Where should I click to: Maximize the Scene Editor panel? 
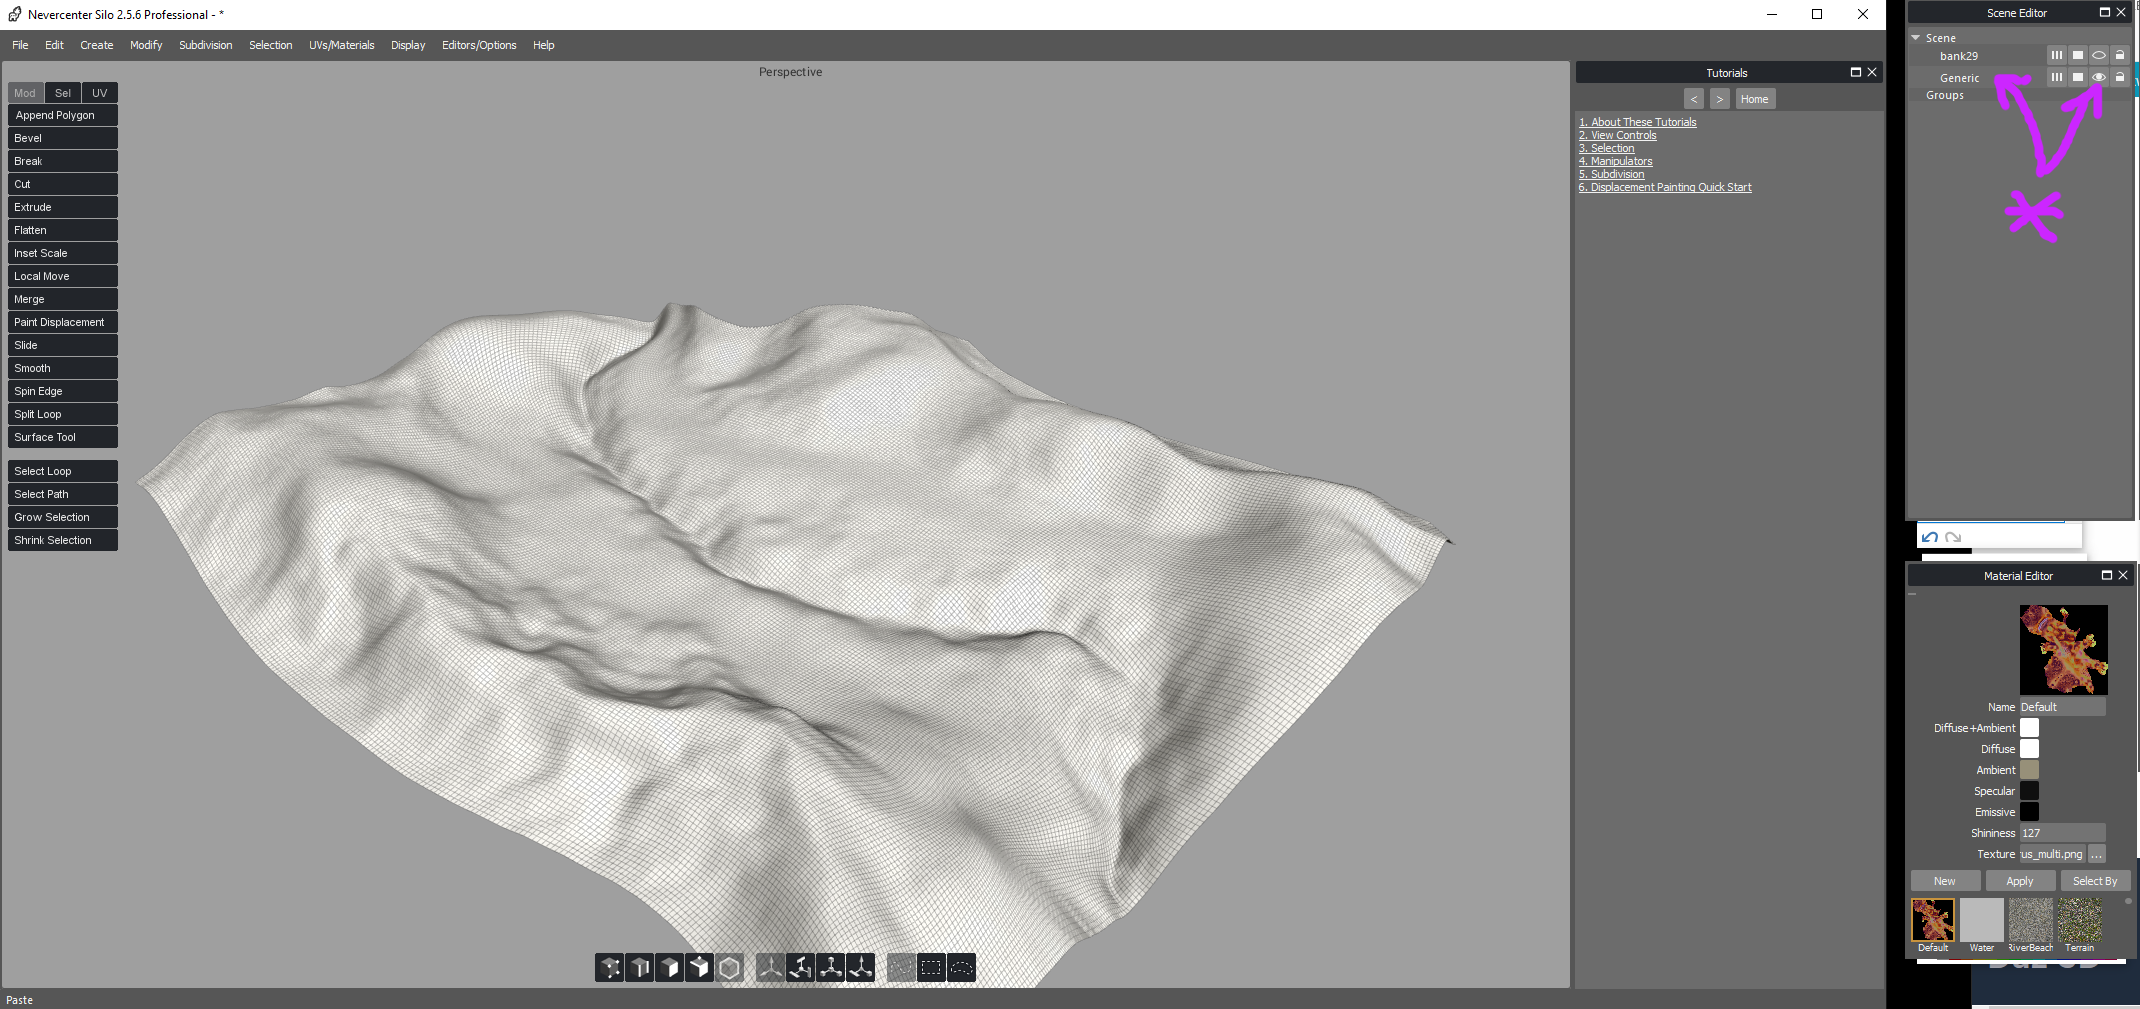pyautogui.click(x=2104, y=12)
